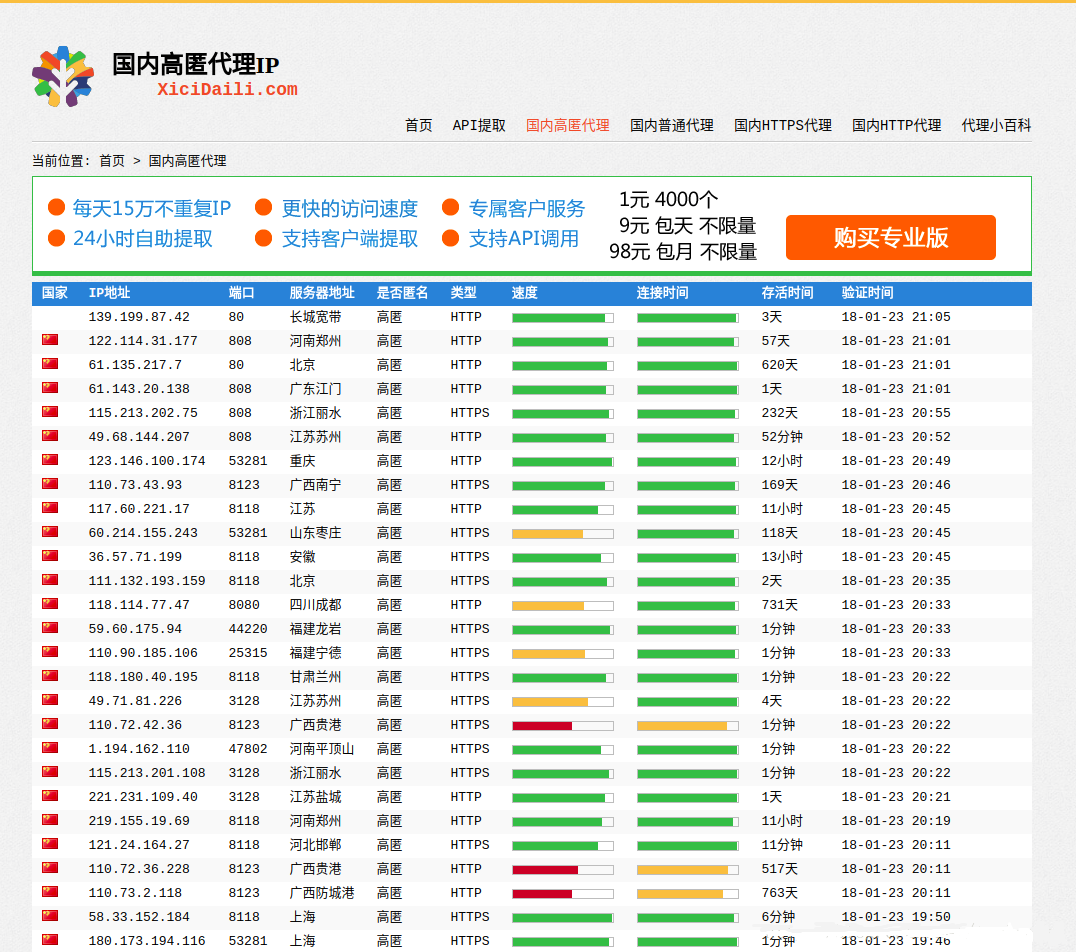The width and height of the screenshot is (1076, 952).
Task: Click HTTPS type in 180.173.194.116 row
Action: [x=470, y=941]
